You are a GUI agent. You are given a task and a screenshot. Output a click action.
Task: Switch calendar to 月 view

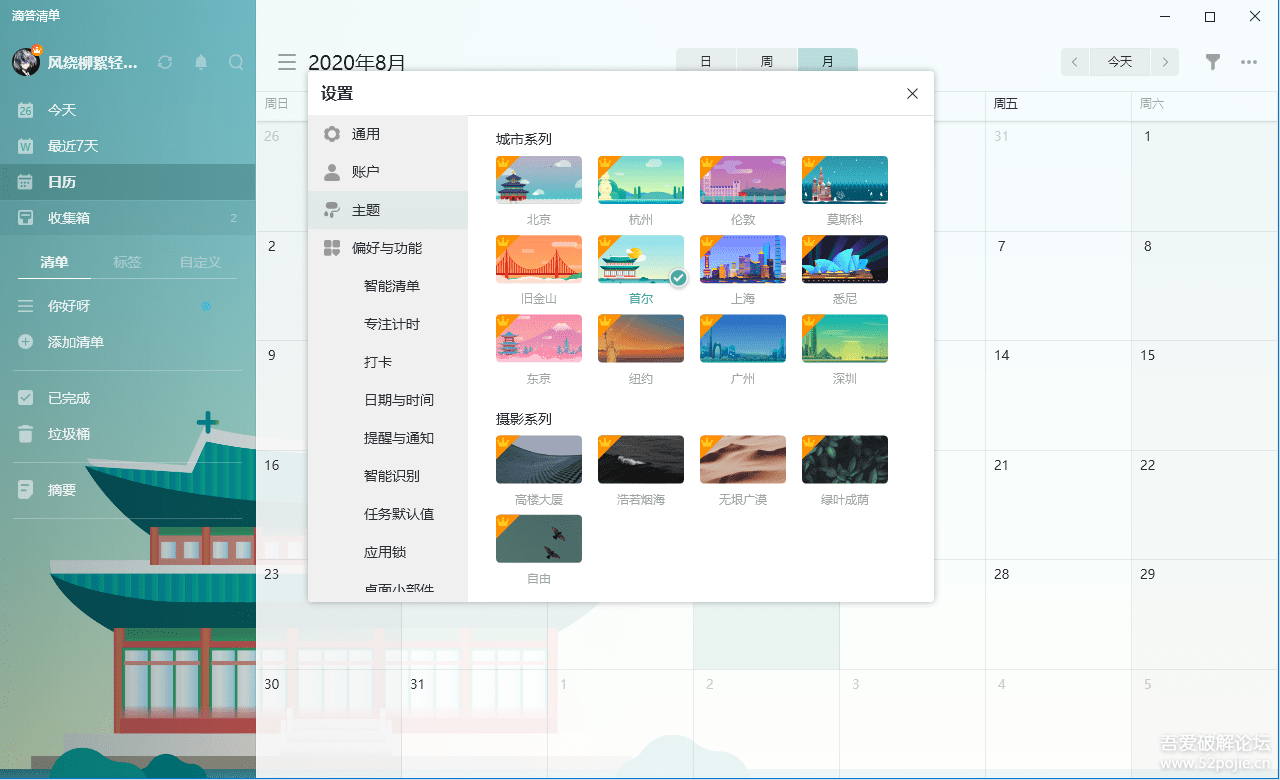[828, 62]
